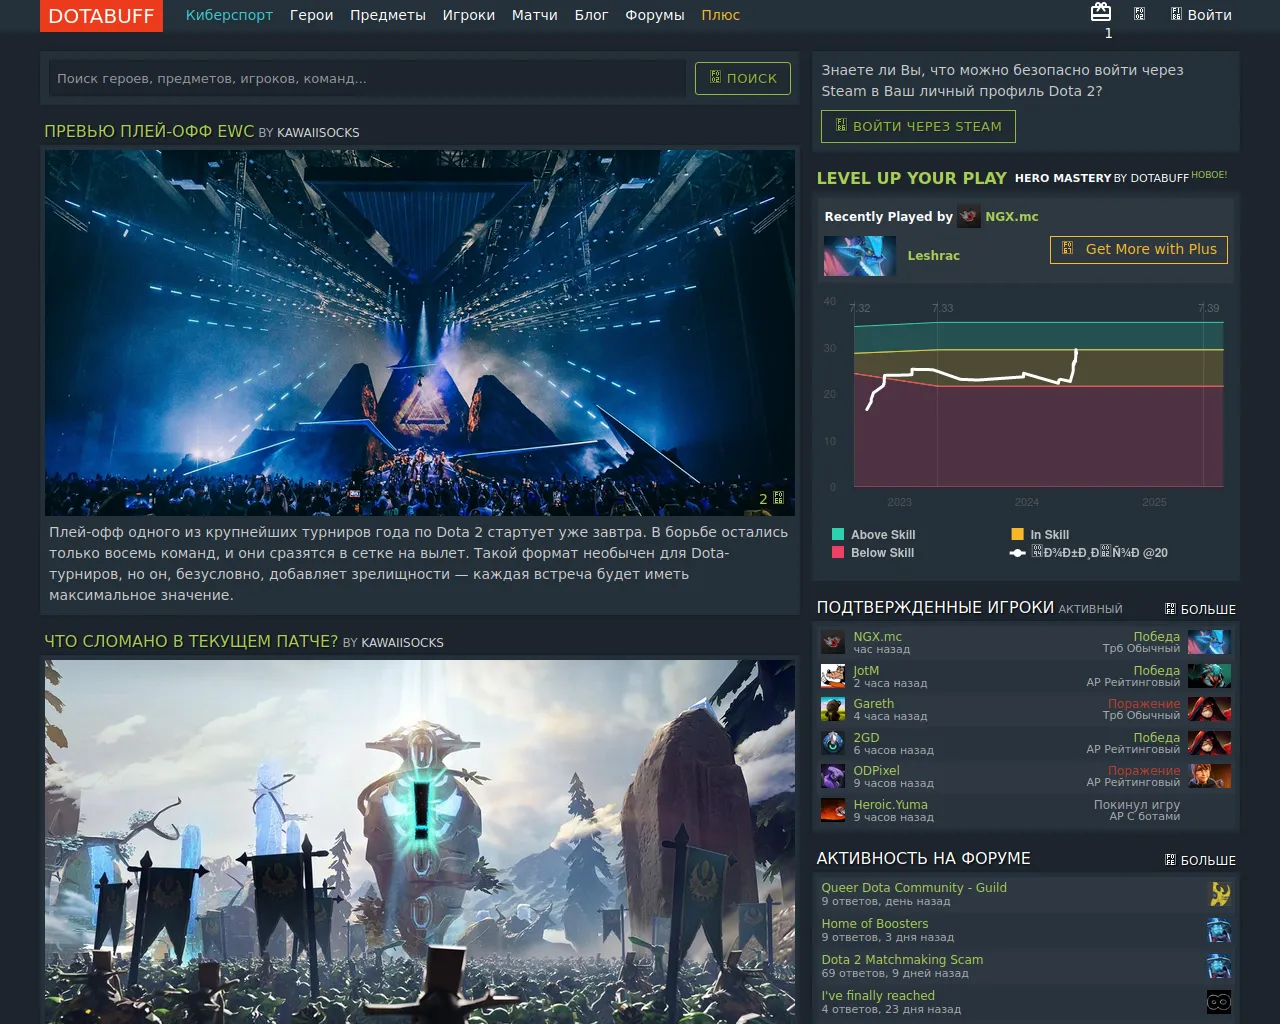This screenshot has width=1280, height=1024.
Task: Click NGX.mc's hero icon in verified players
Action: tap(1208, 642)
